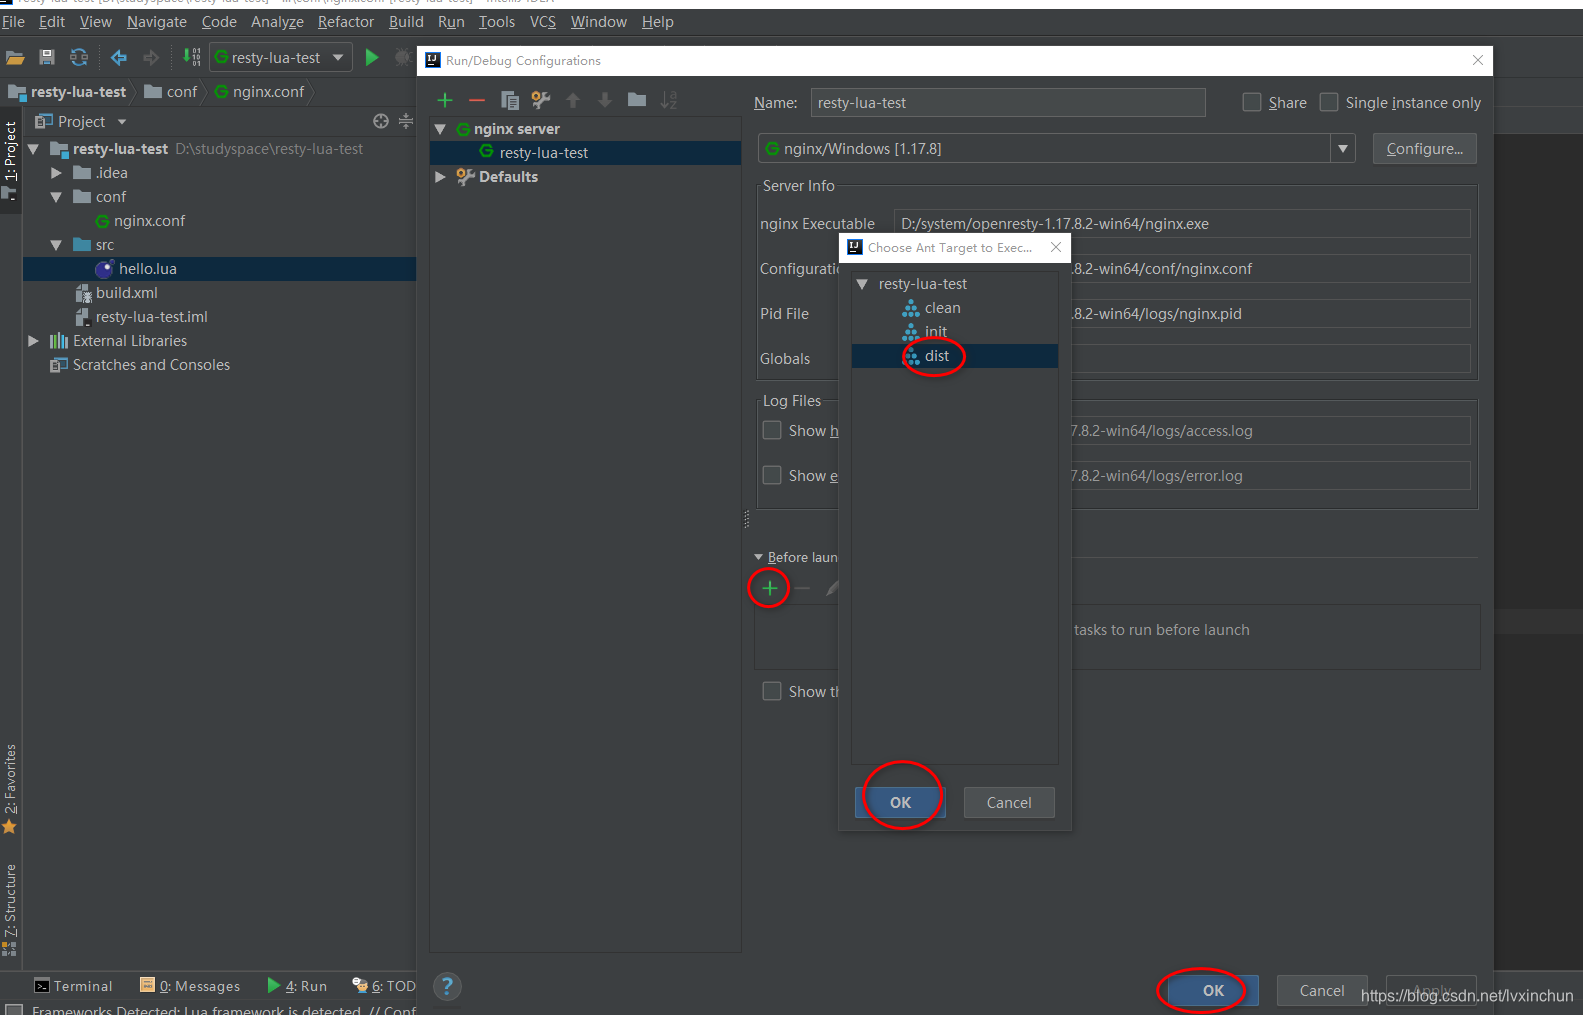The image size is (1583, 1015).
Task: Open the Terminal tool window tab
Action: pos(73,986)
